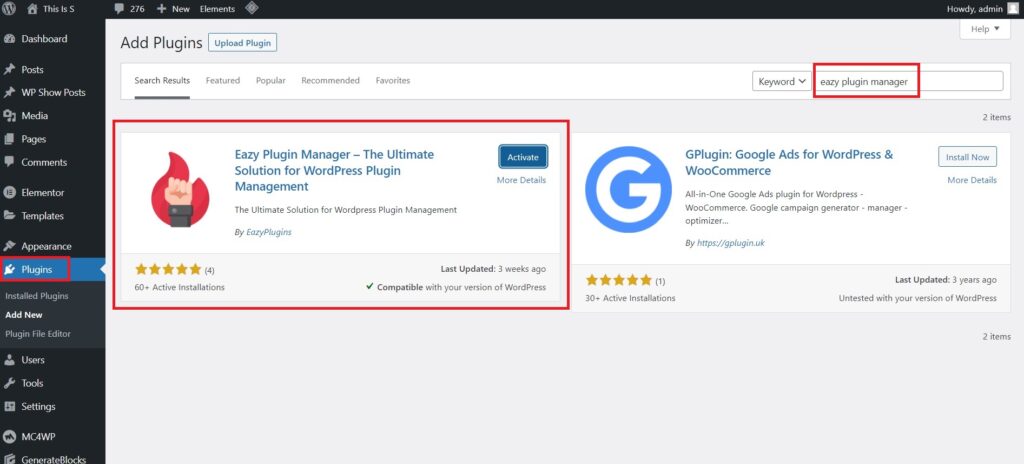The width and height of the screenshot is (1024, 464).
Task: Click the star rating of GPlugin
Action: coord(618,280)
